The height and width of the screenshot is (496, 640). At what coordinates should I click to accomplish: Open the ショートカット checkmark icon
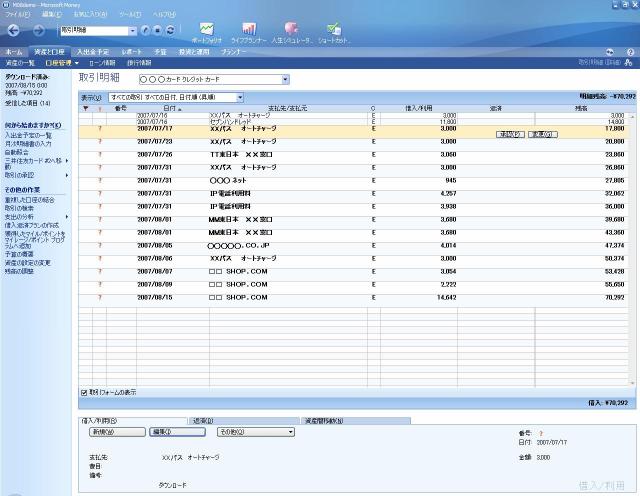tap(333, 29)
